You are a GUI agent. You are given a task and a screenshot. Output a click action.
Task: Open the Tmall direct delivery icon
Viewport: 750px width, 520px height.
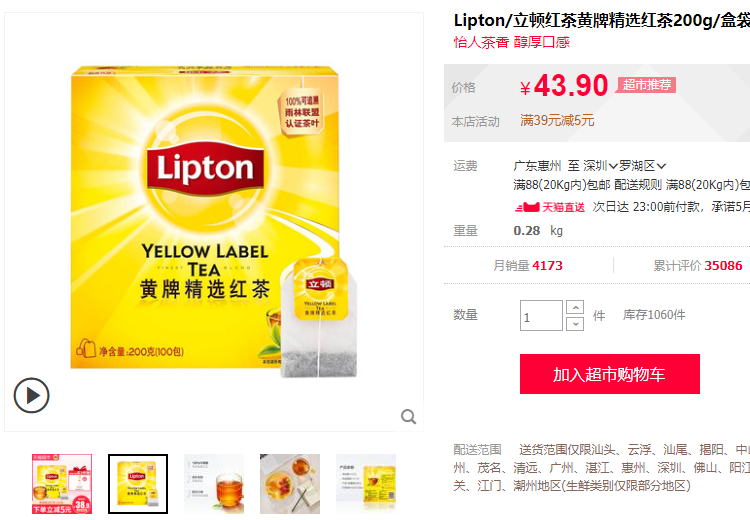(550, 207)
